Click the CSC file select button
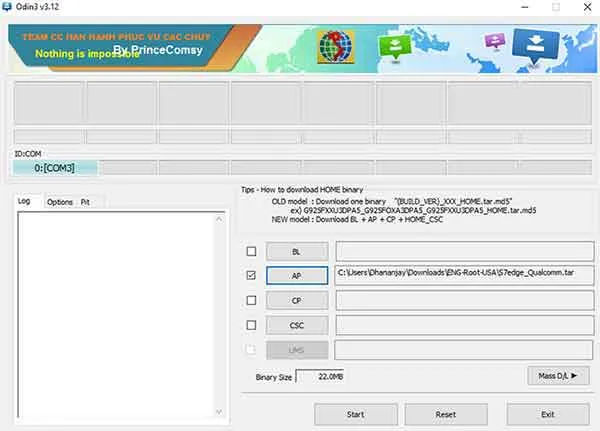600x431 pixels. pos(296,325)
